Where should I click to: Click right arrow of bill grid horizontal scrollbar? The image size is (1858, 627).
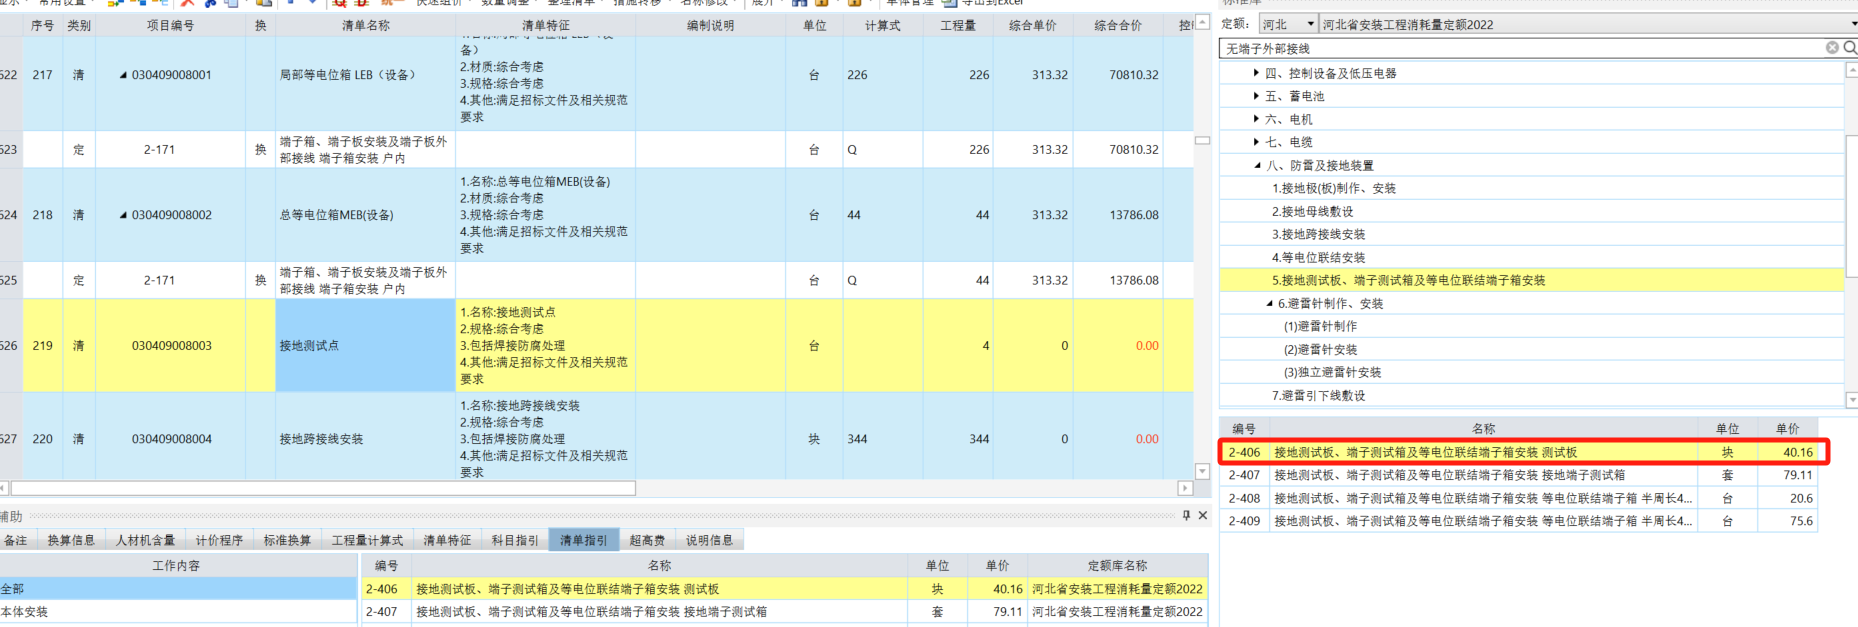pyautogui.click(x=1185, y=488)
